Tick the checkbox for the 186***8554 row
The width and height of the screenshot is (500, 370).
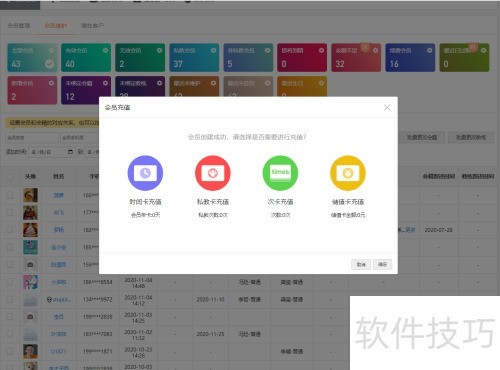click(10, 282)
